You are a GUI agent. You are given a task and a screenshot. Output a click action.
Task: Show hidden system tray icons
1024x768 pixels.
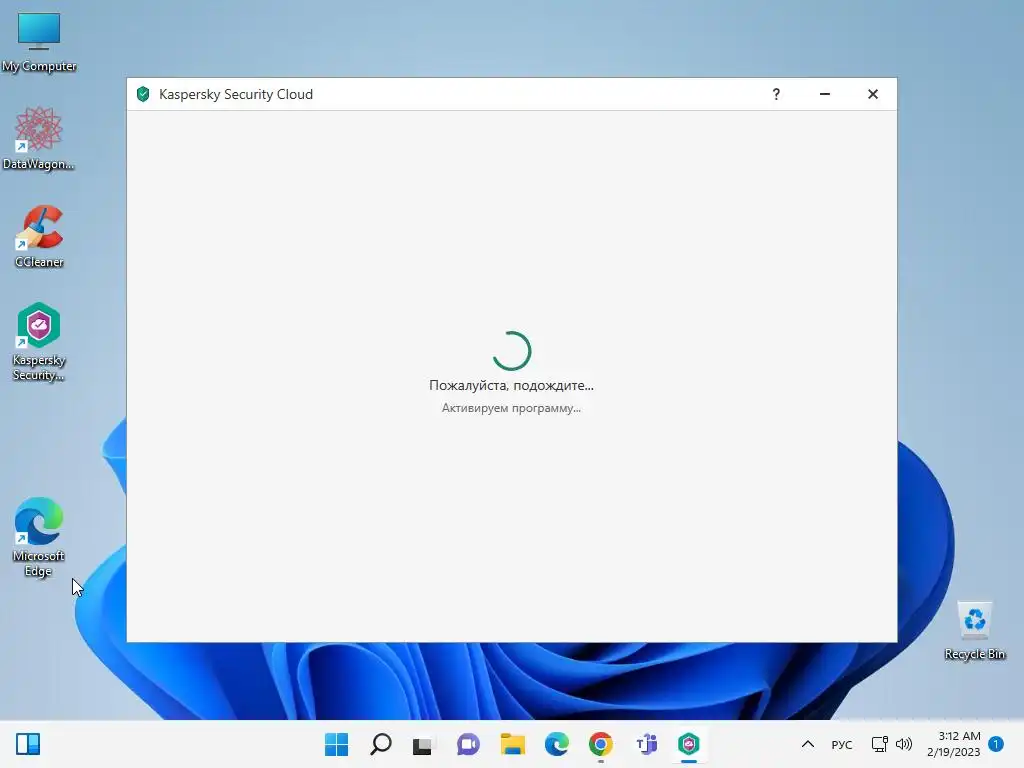point(808,744)
